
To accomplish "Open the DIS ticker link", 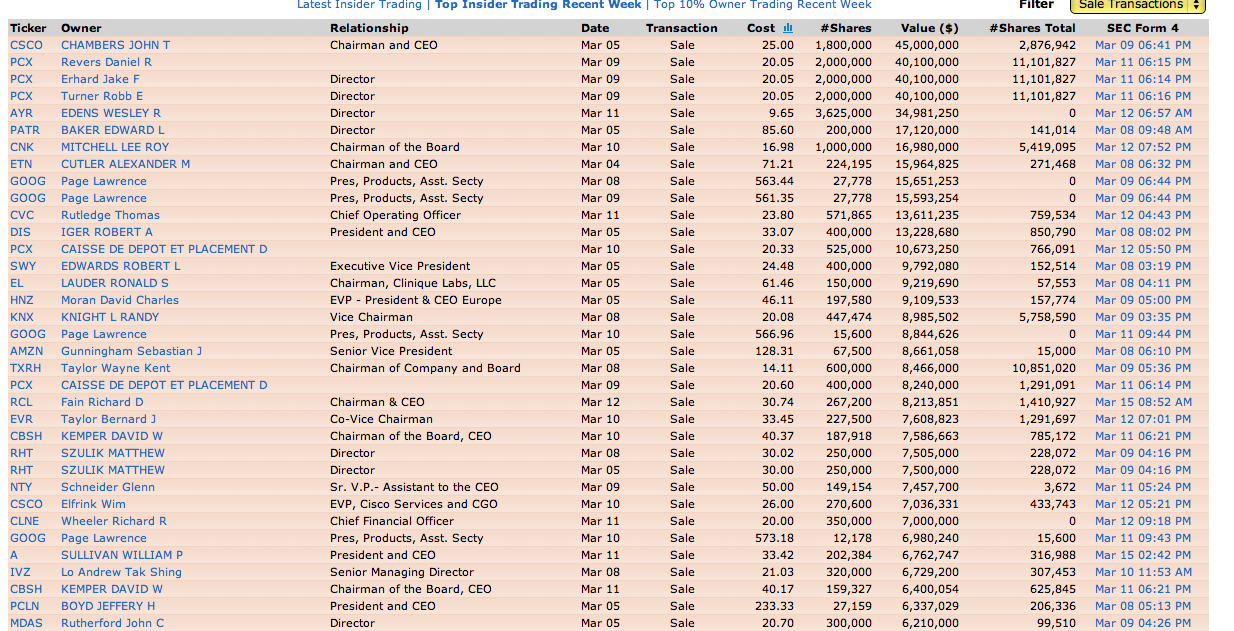I will [x=20, y=232].
